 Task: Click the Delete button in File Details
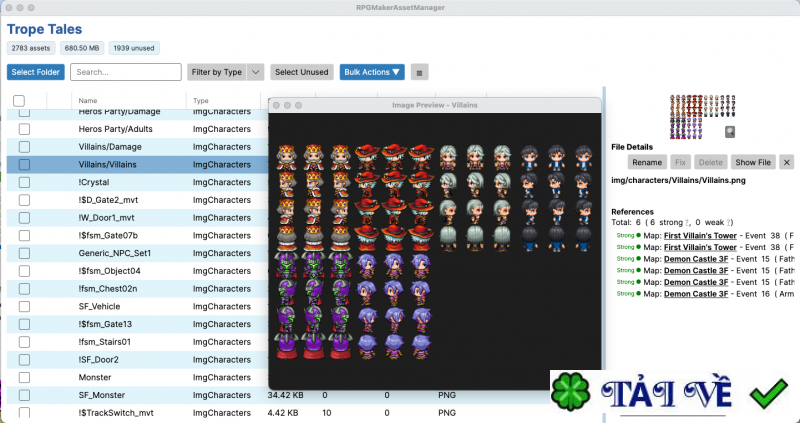click(710, 162)
